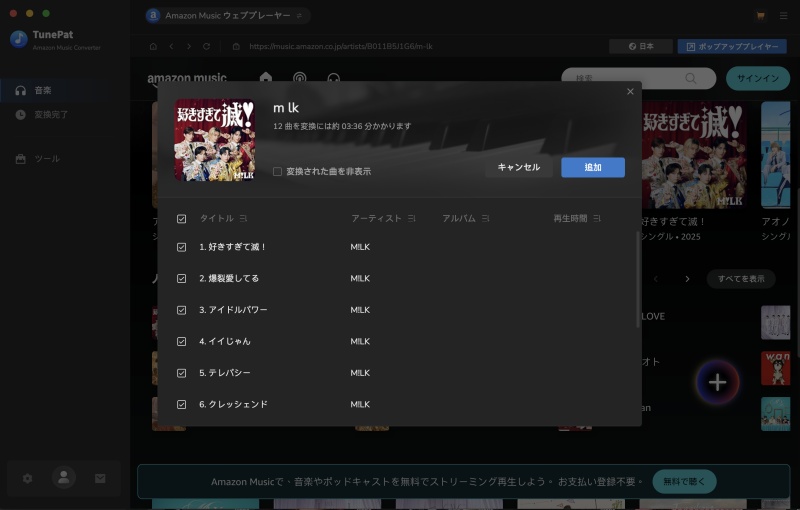
Task: Open the mail feedback icon
Action: (x=100, y=478)
